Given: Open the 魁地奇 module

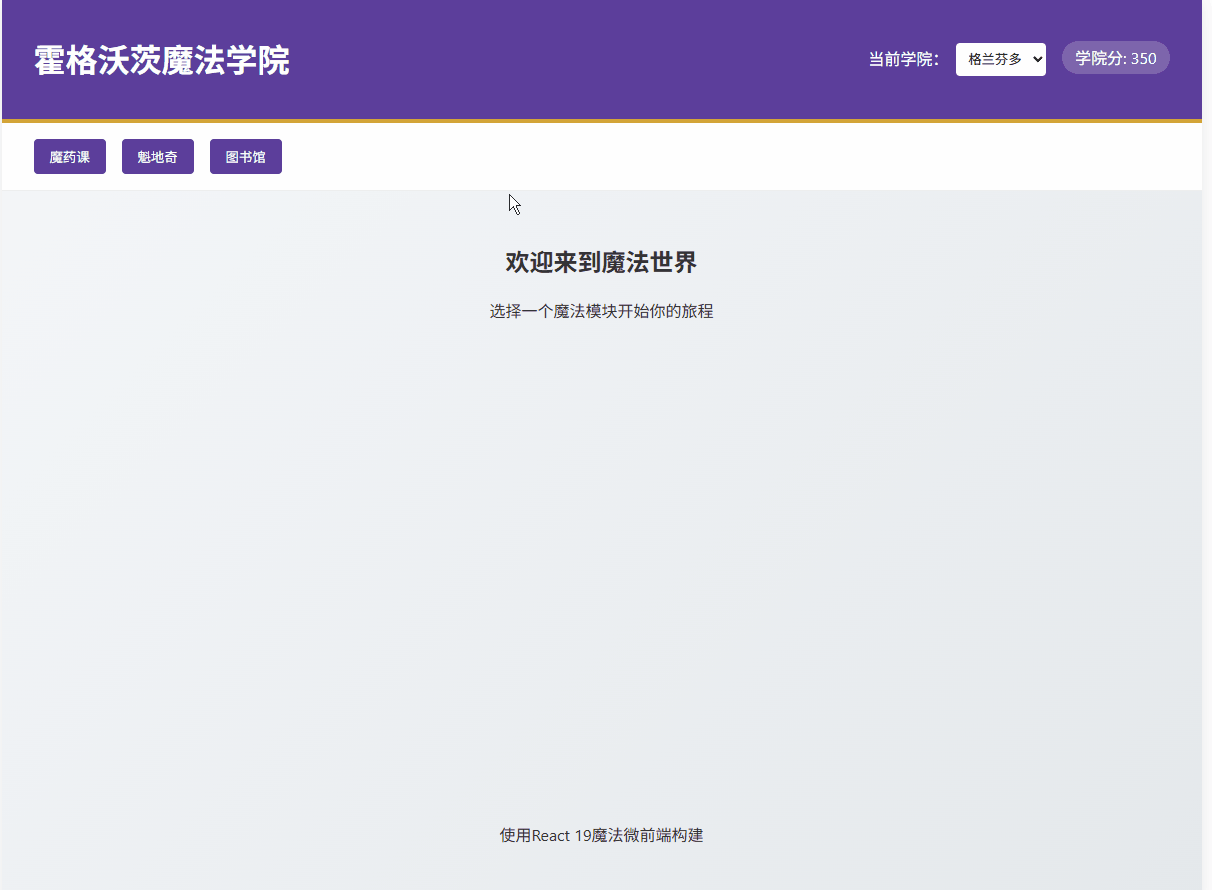Looking at the screenshot, I should tap(158, 157).
